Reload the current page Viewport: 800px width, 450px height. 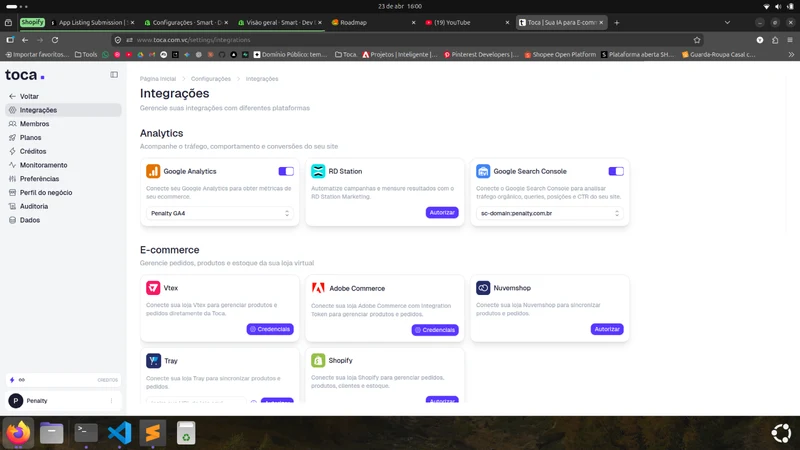(x=55, y=40)
